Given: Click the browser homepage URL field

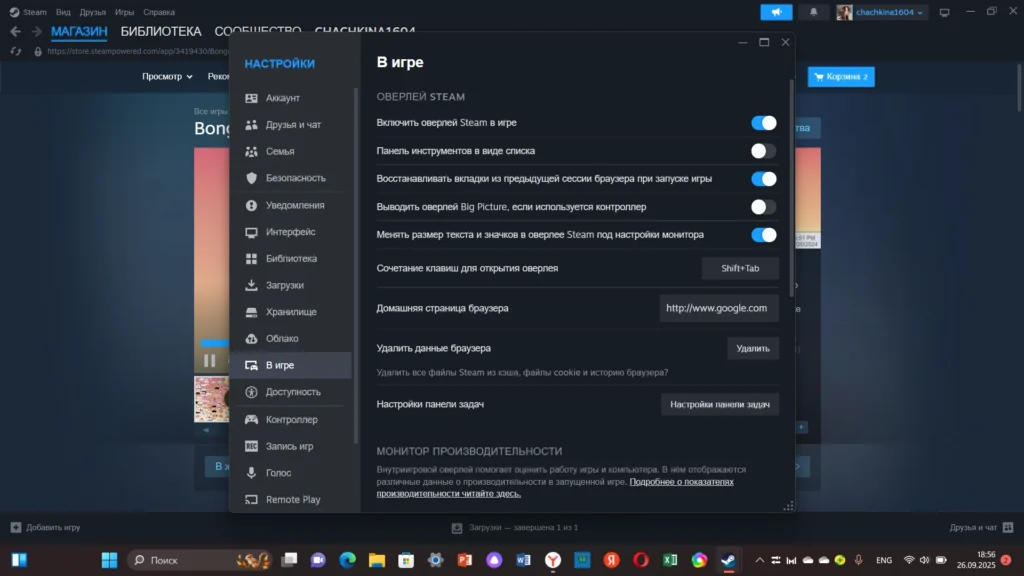Looking at the screenshot, I should [718, 308].
